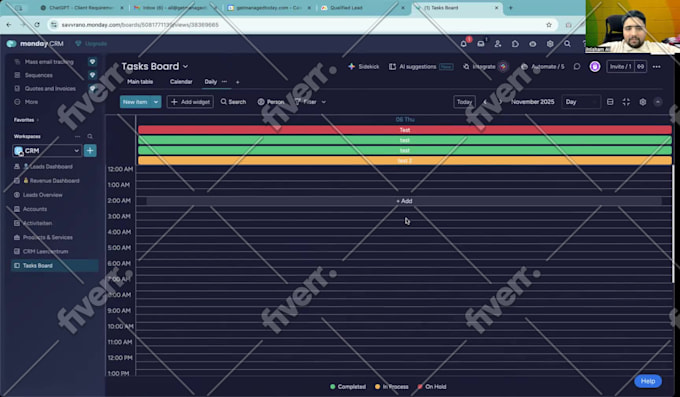Open the orange test 2 event
This screenshot has width=680, height=397.
coord(405,161)
